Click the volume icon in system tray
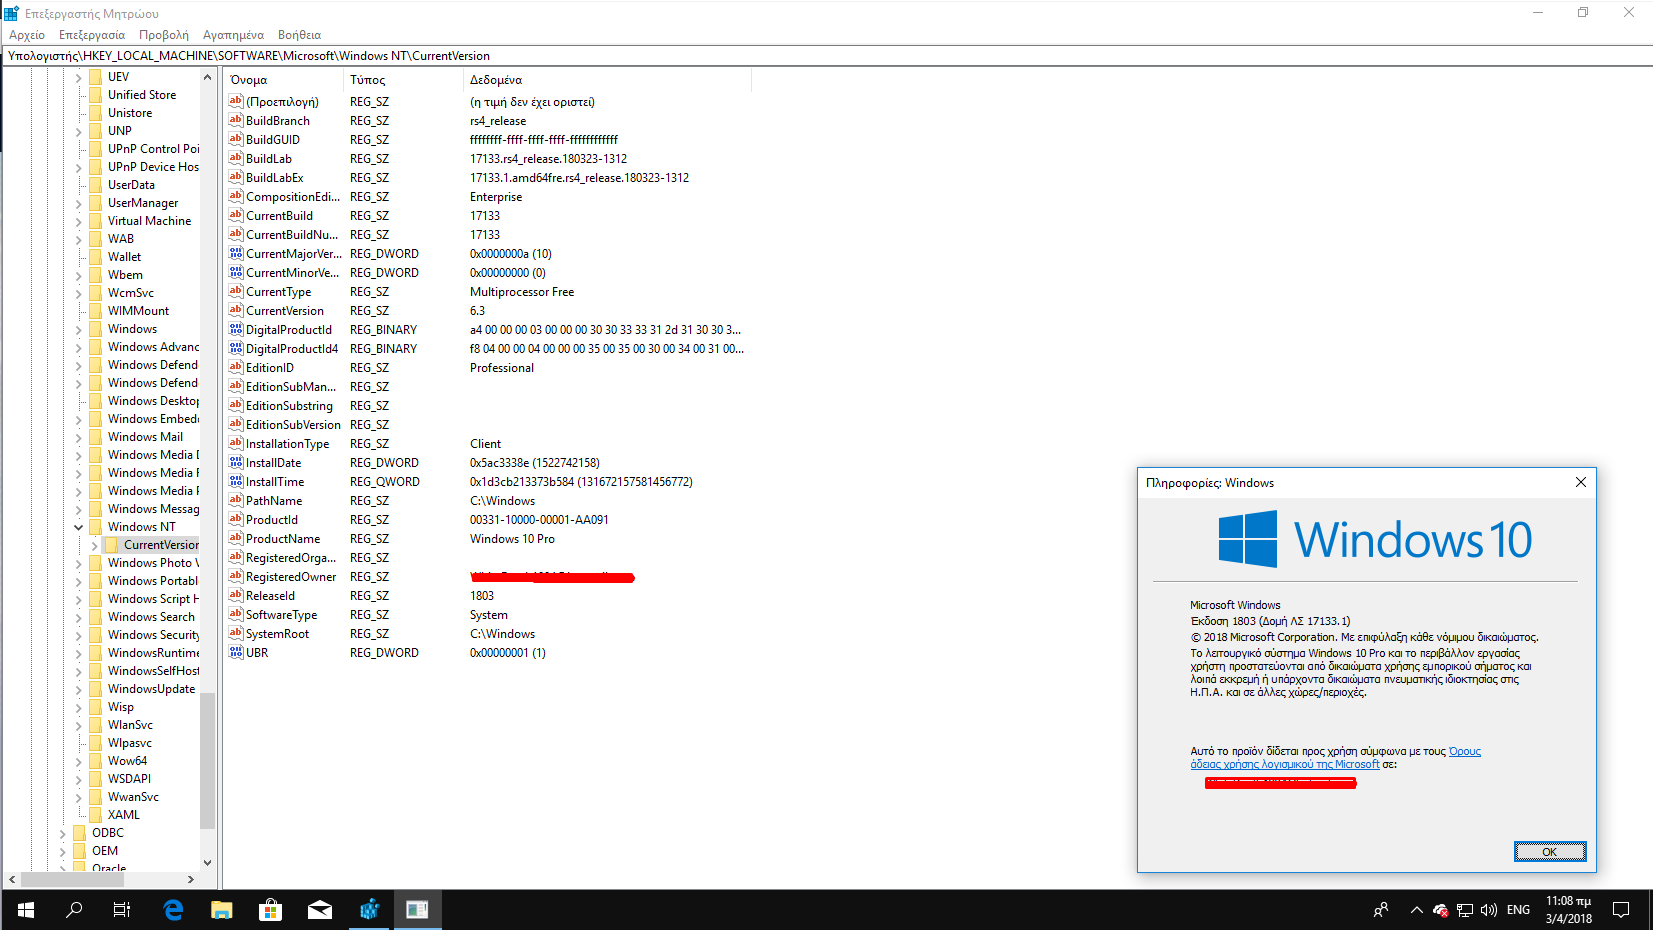The width and height of the screenshot is (1653, 930). 1489,910
